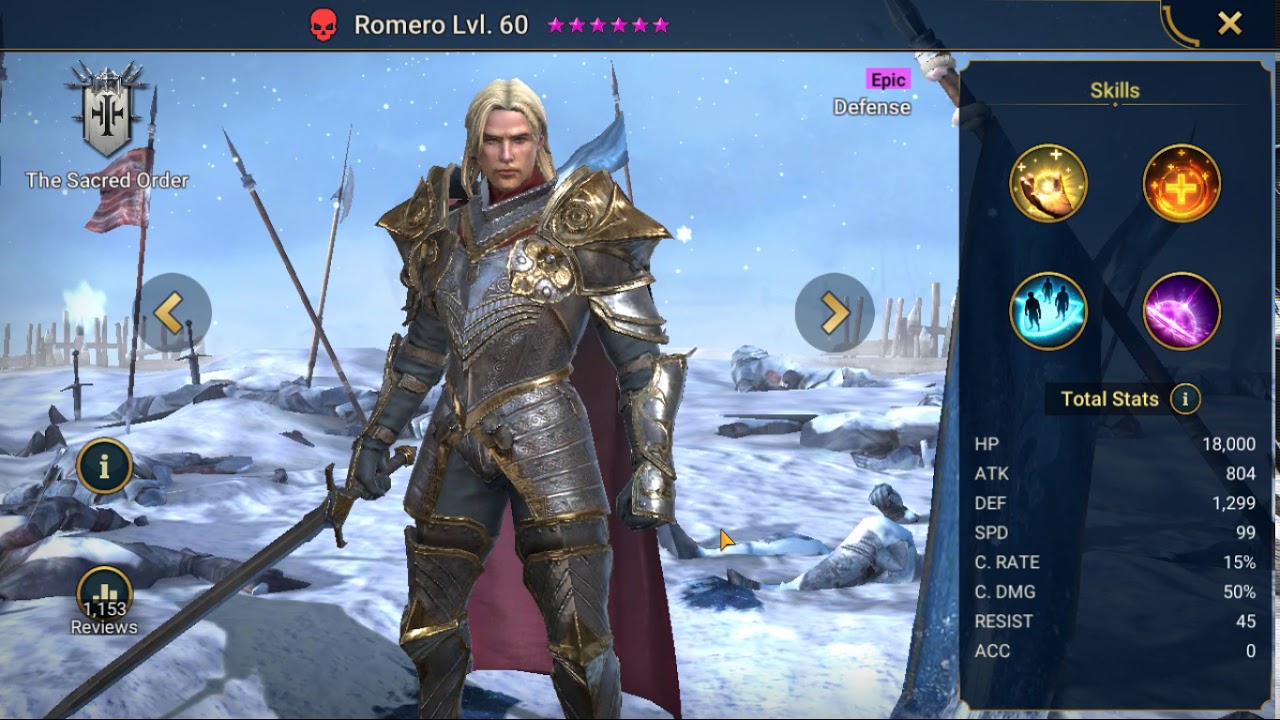The width and height of the screenshot is (1280, 720).
Task: Select the SPD stat value 99
Action: click(x=1244, y=533)
